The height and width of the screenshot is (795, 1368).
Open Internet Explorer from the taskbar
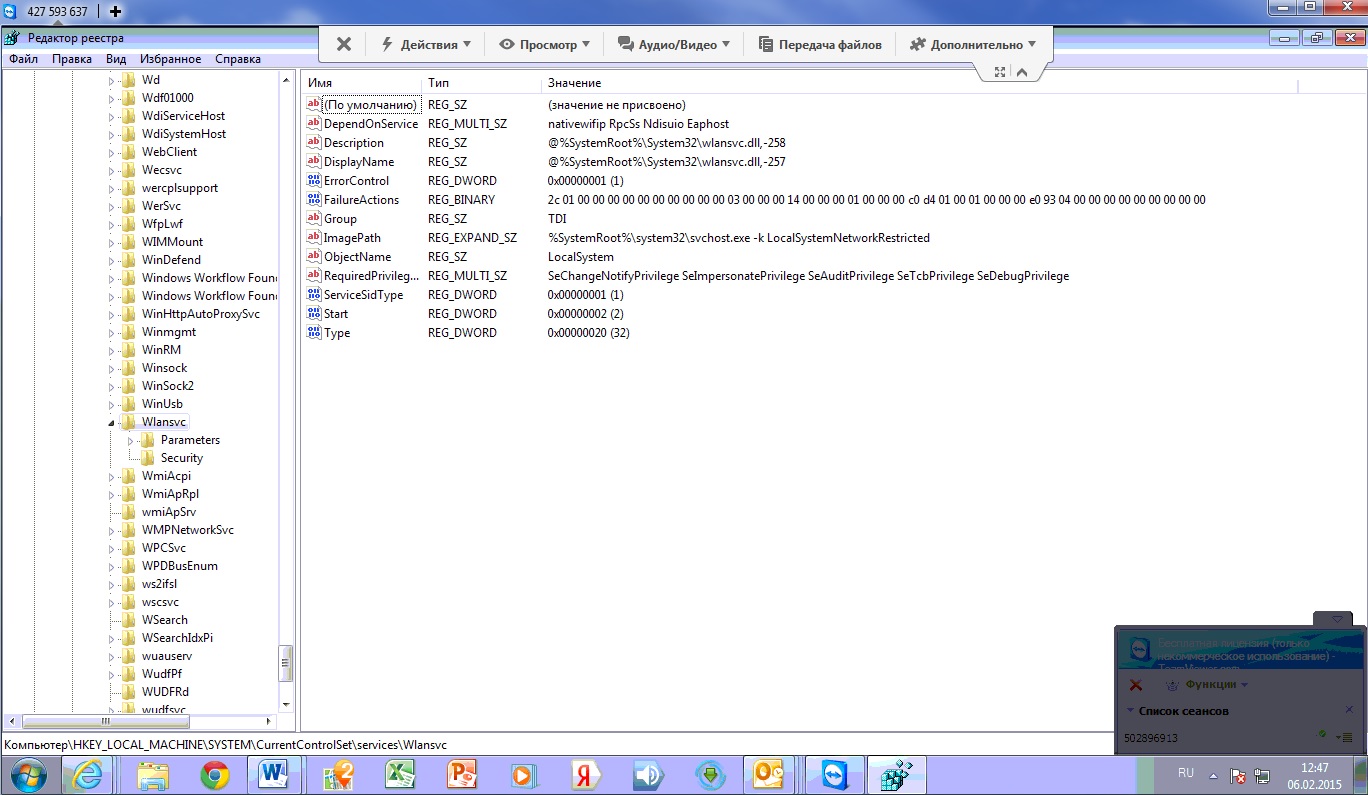click(x=87, y=775)
